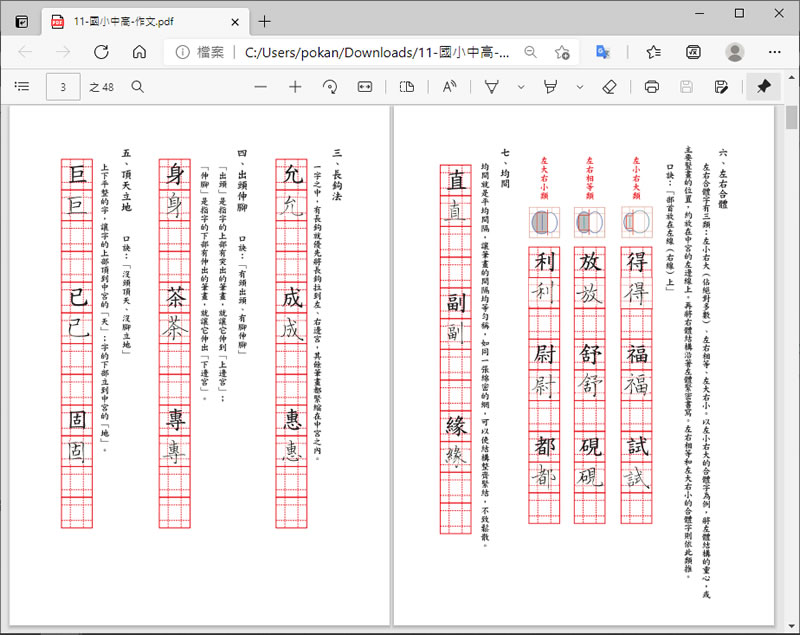
Task: Refresh the current page
Action: [x=101, y=52]
